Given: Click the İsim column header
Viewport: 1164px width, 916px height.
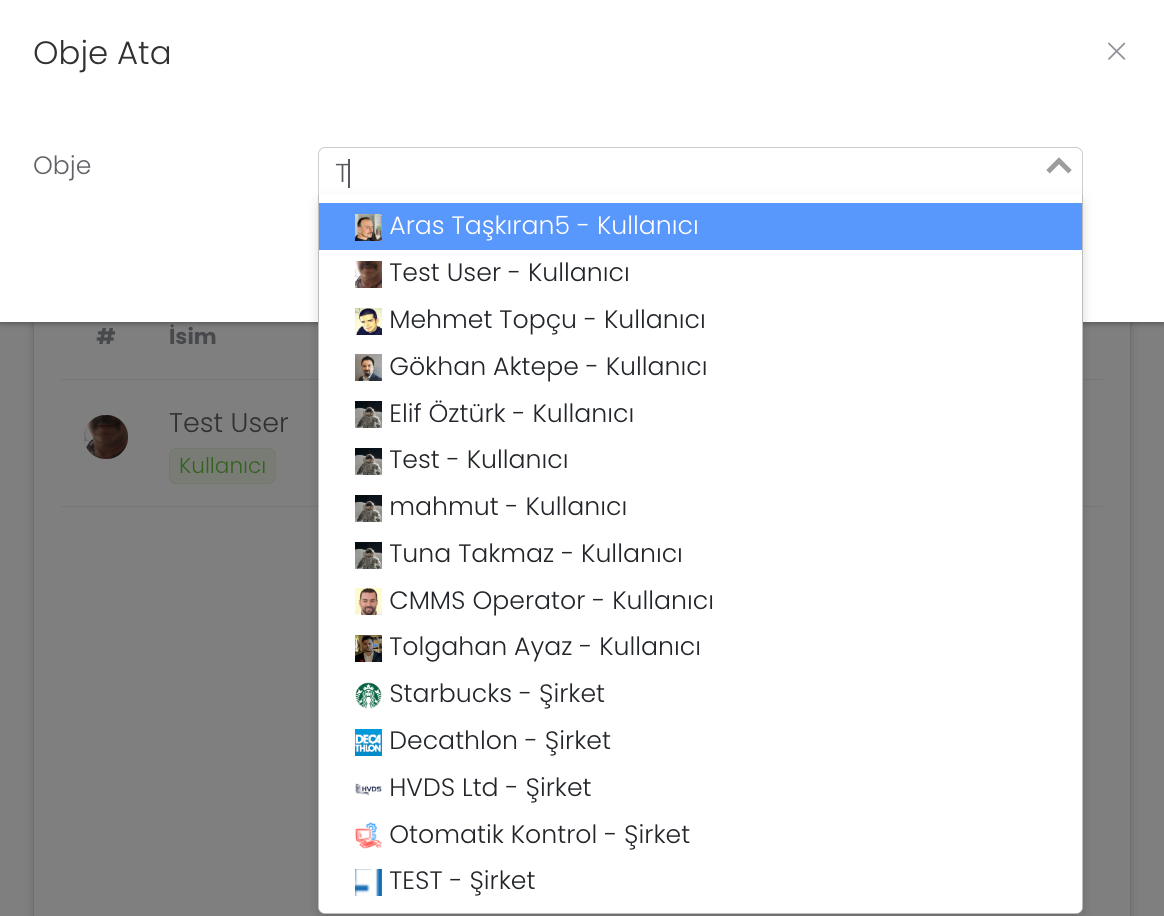Looking at the screenshot, I should [x=192, y=337].
